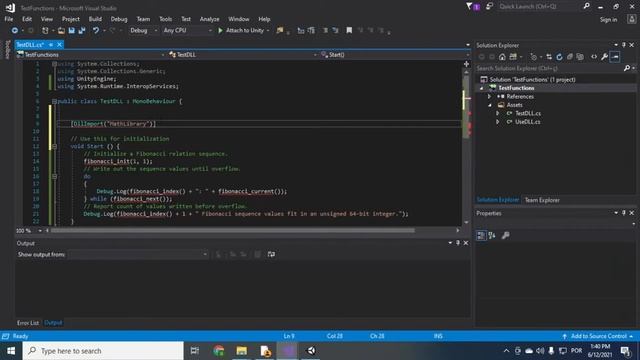Click the editor horizontal scrollbar

point(232,231)
